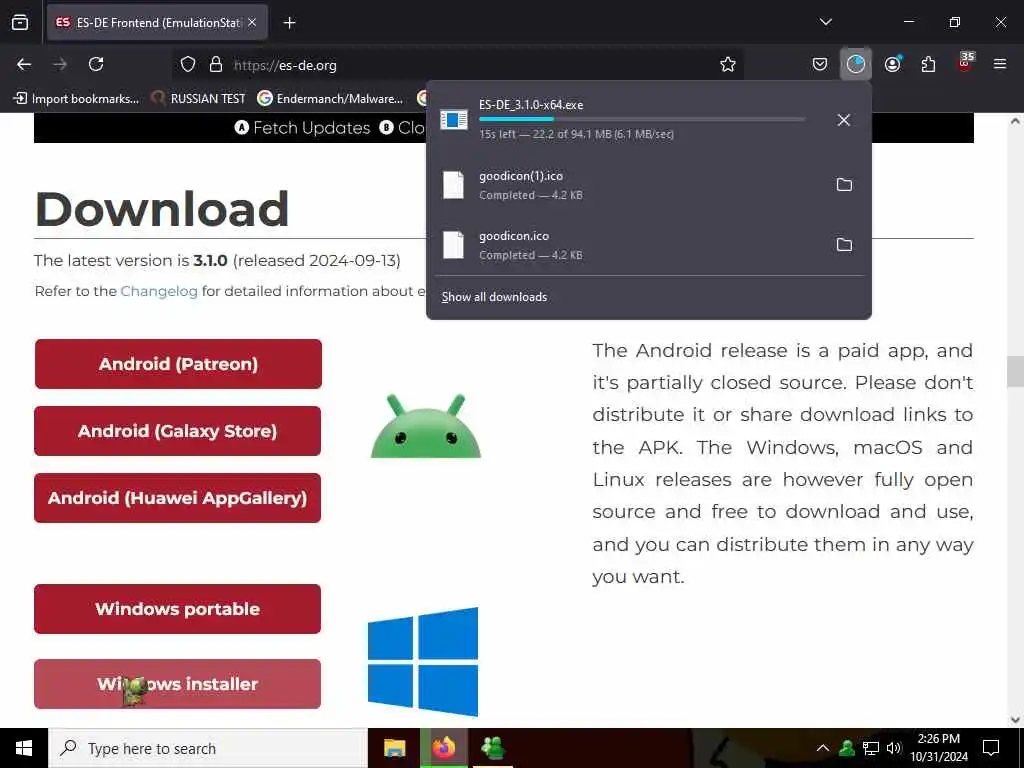
Task: Switch to Firefox in taskbar
Action: [x=443, y=748]
